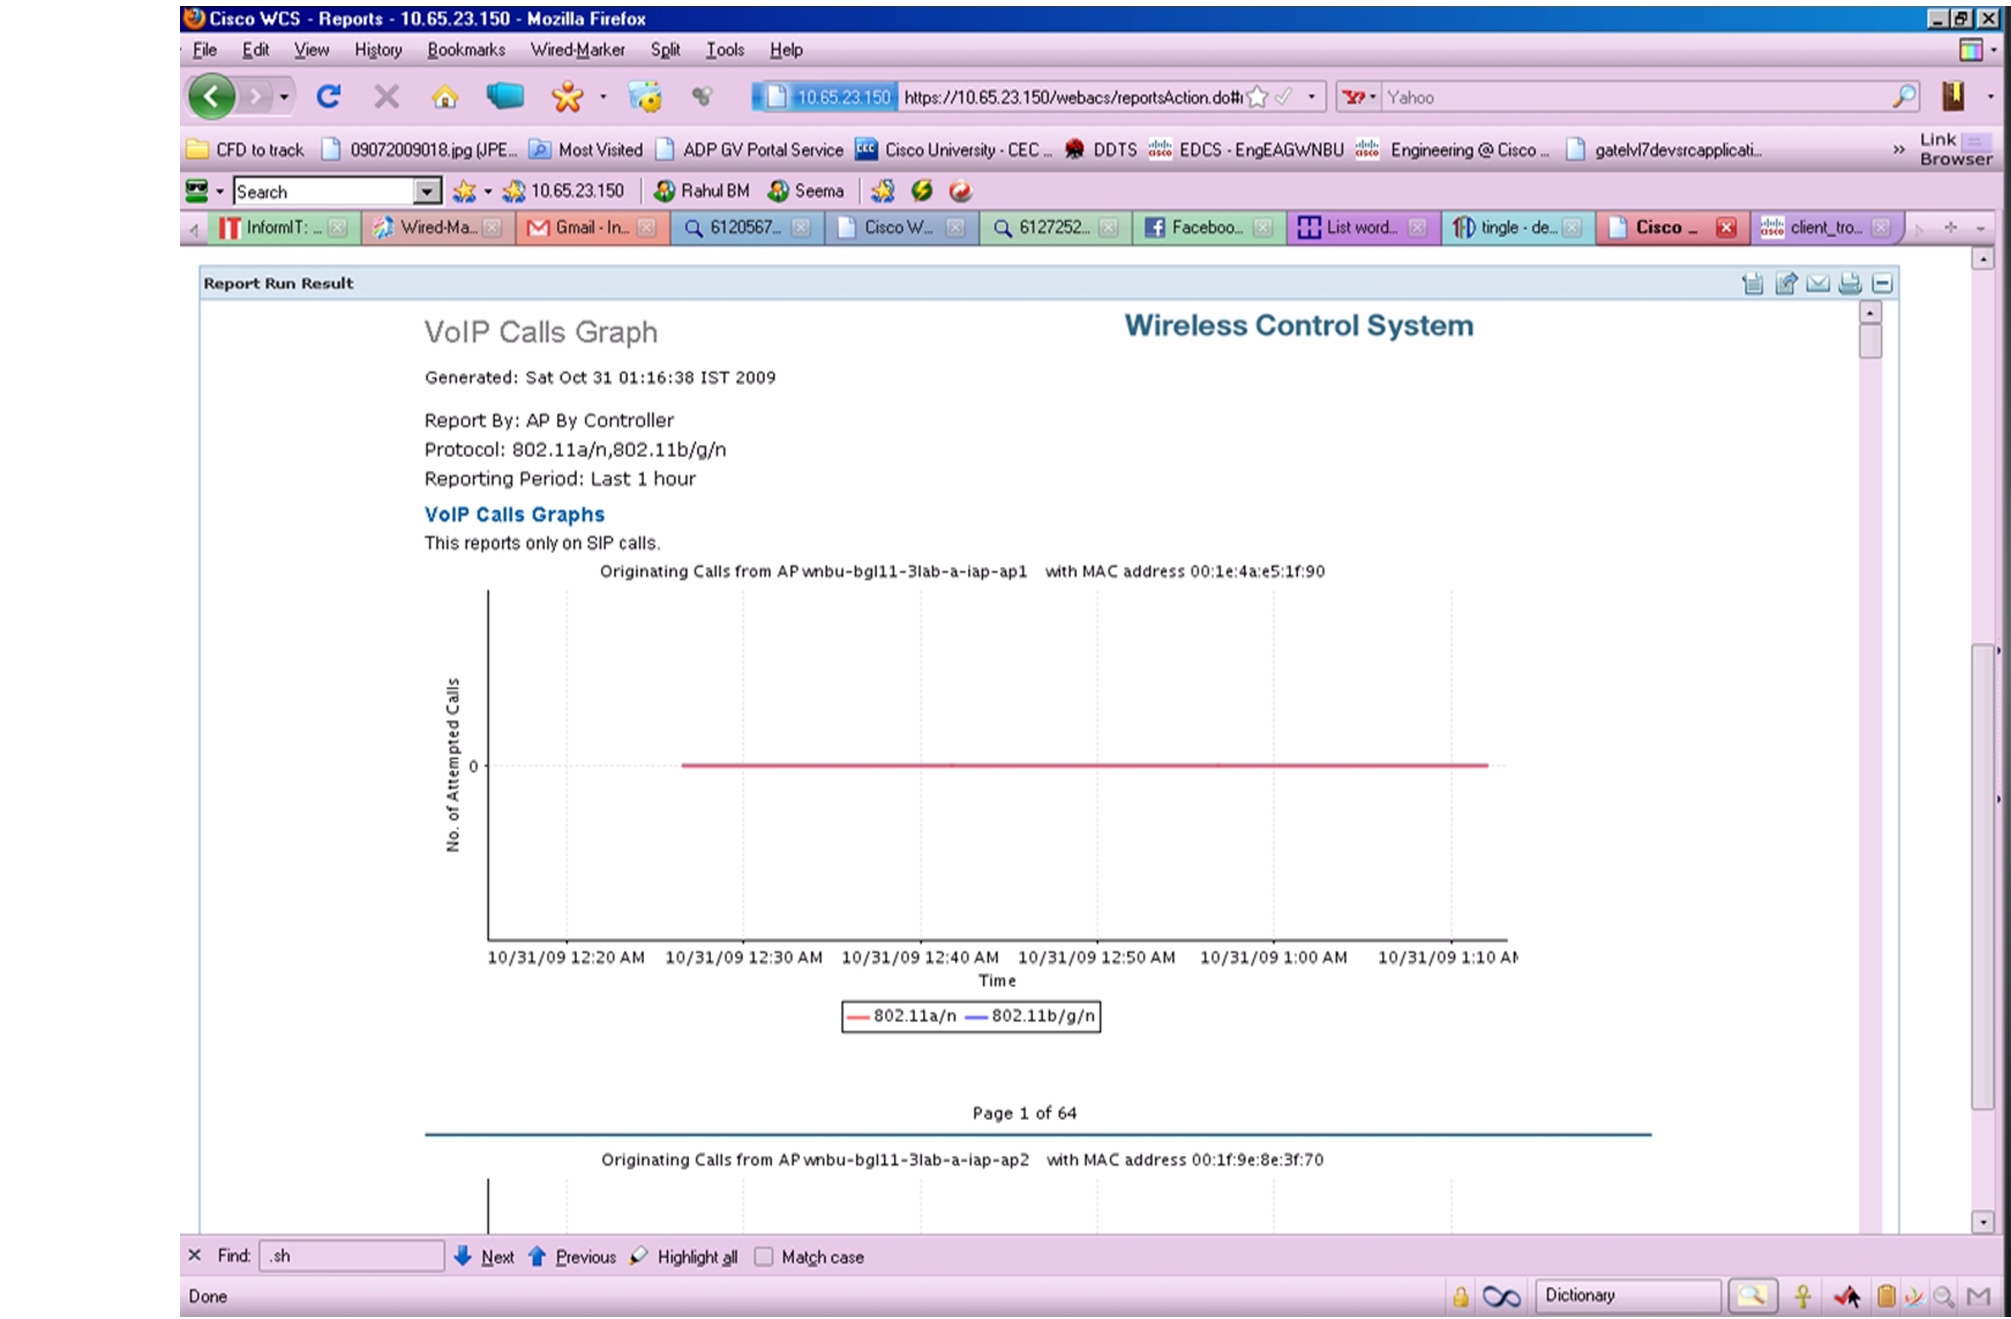Open the File menu
This screenshot has width=2011, height=1319.
204,49
